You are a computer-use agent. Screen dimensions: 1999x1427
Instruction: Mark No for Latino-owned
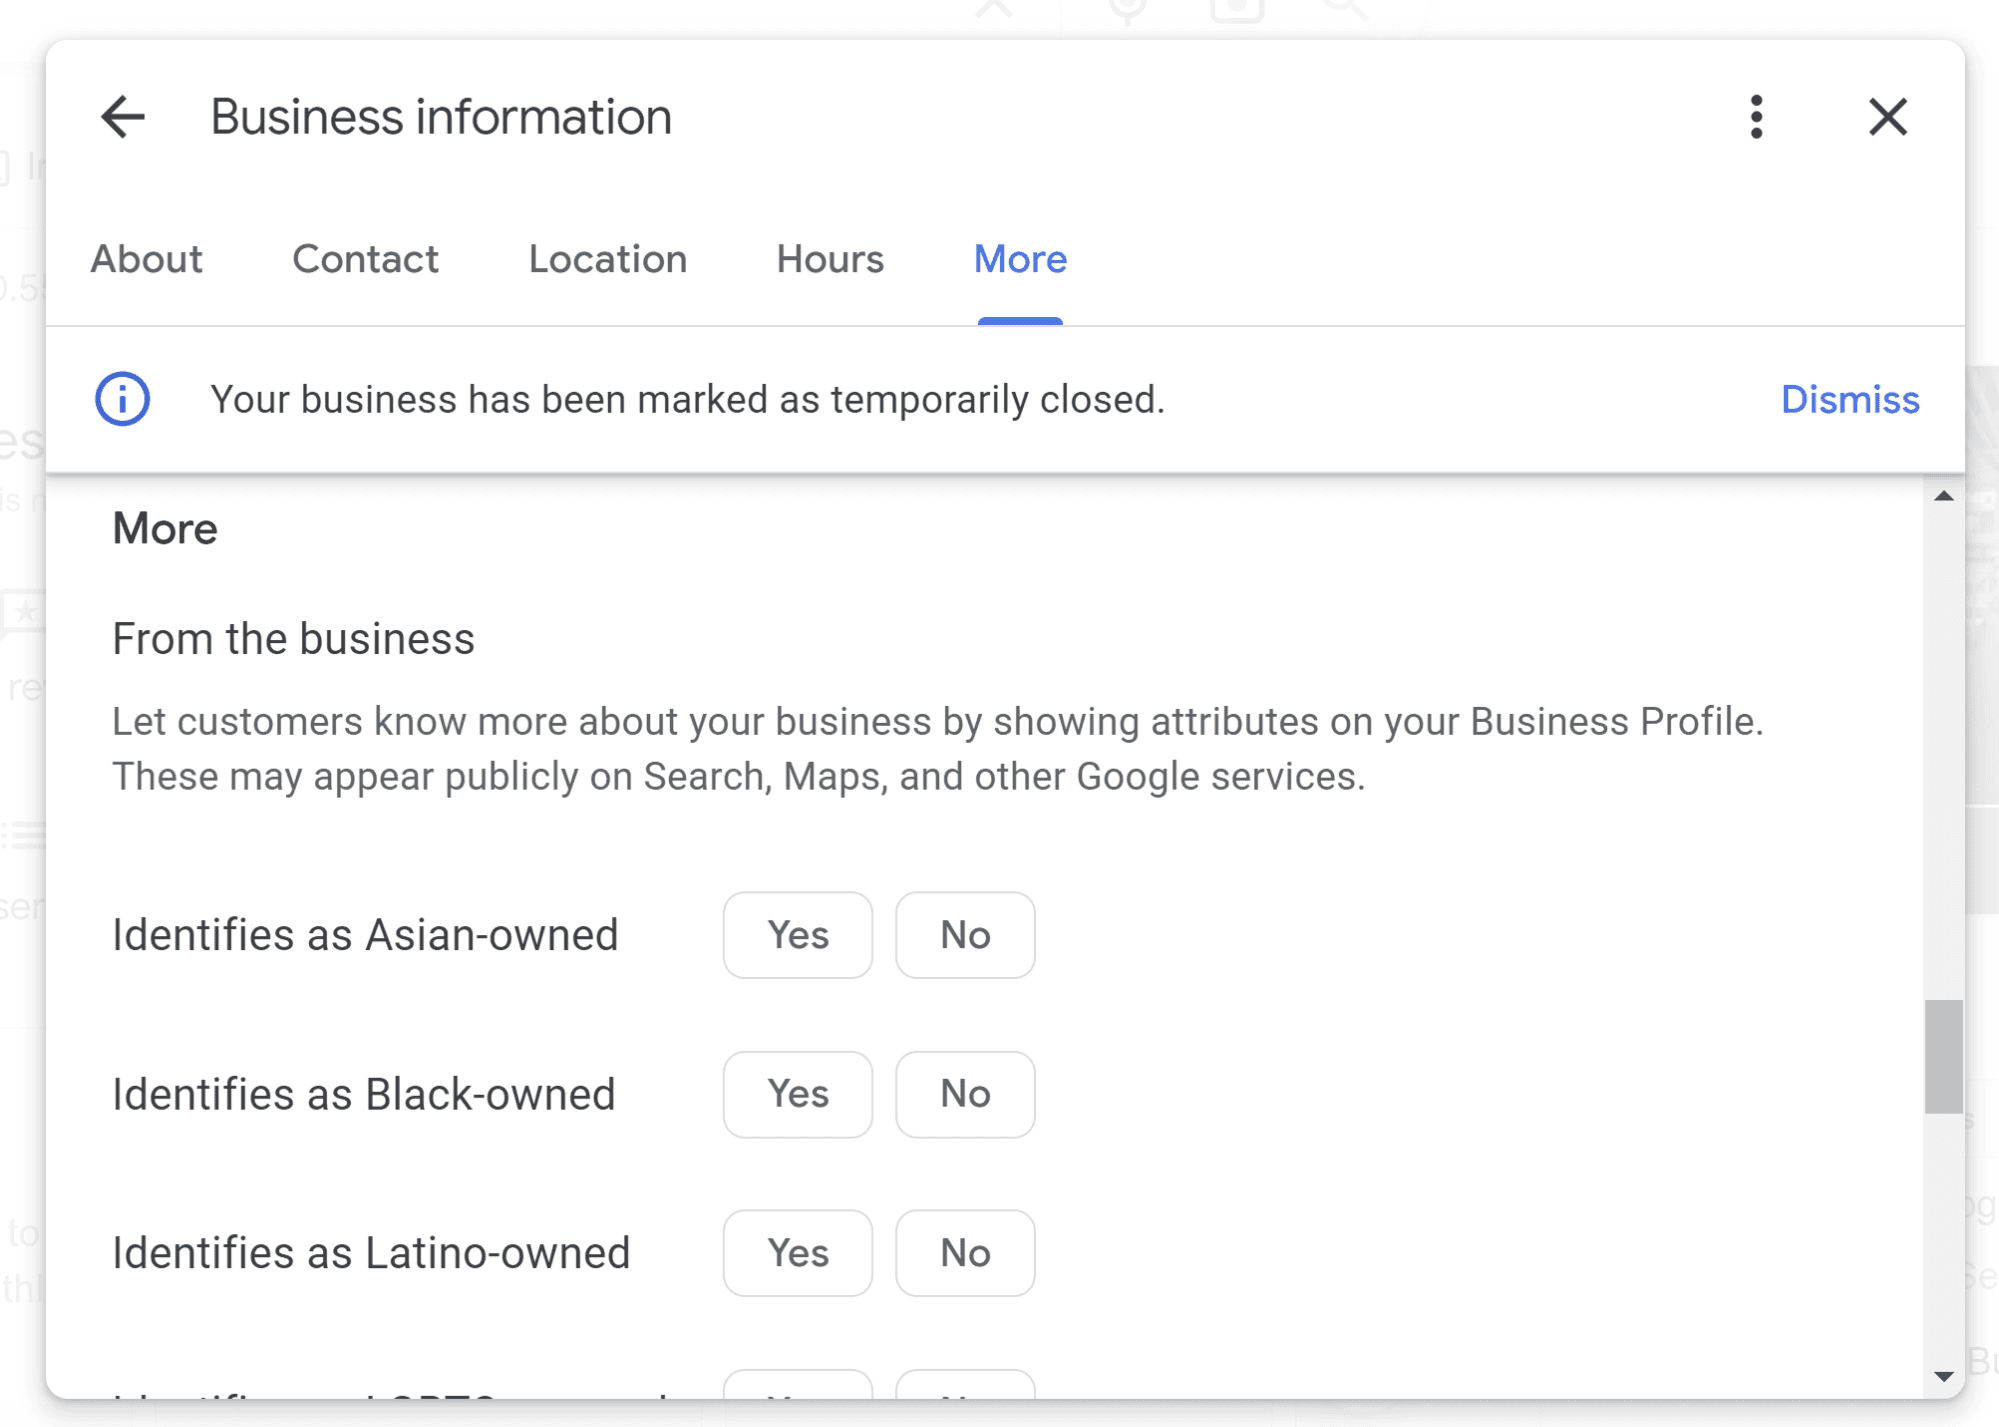pyautogui.click(x=964, y=1253)
